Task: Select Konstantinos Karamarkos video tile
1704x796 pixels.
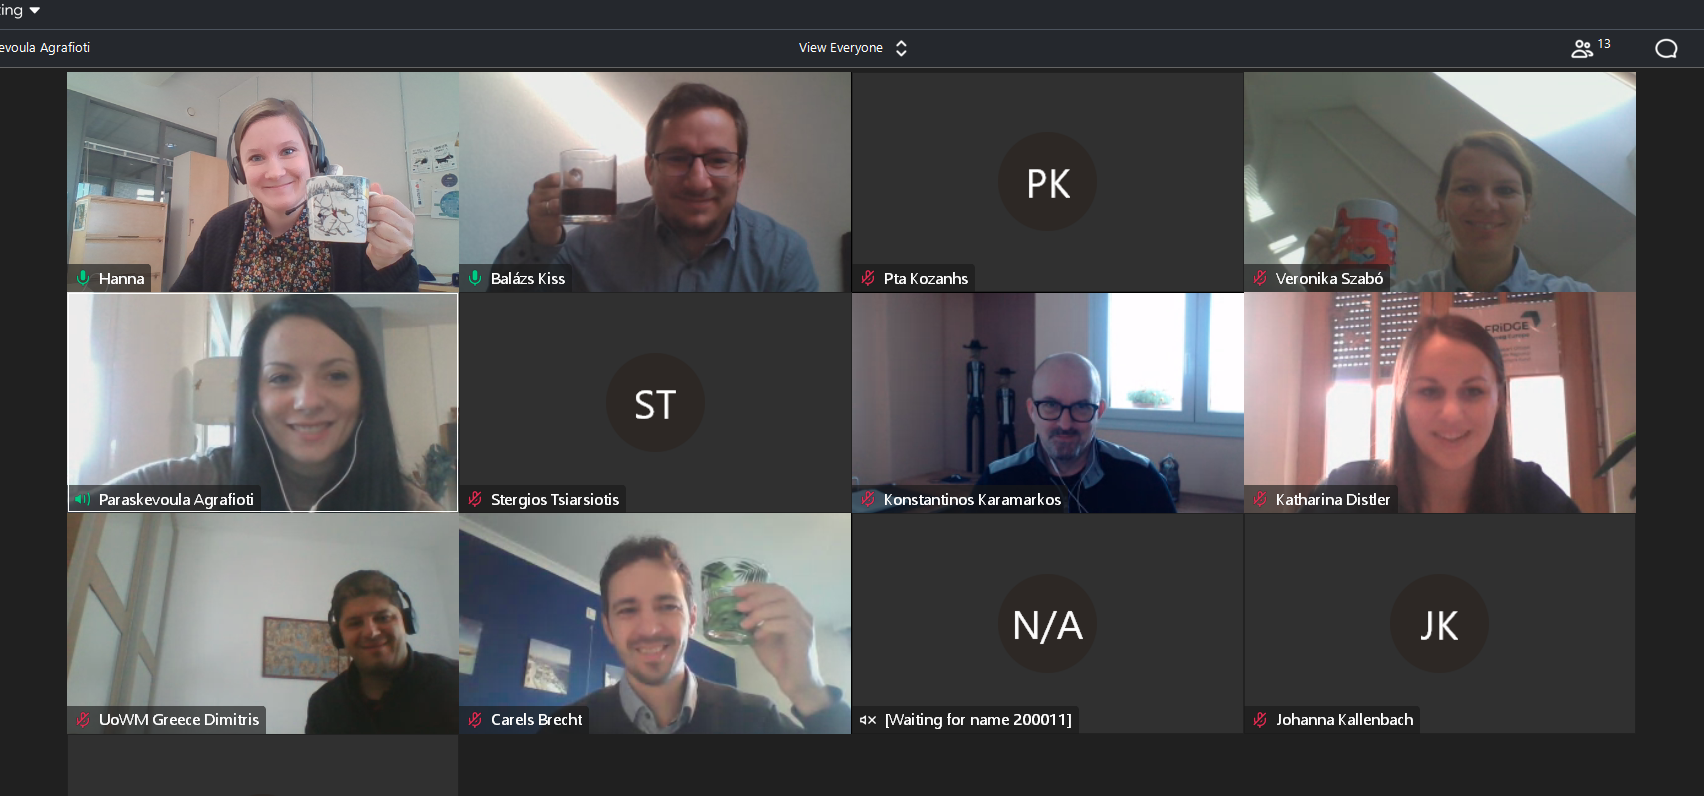Action: point(1047,403)
